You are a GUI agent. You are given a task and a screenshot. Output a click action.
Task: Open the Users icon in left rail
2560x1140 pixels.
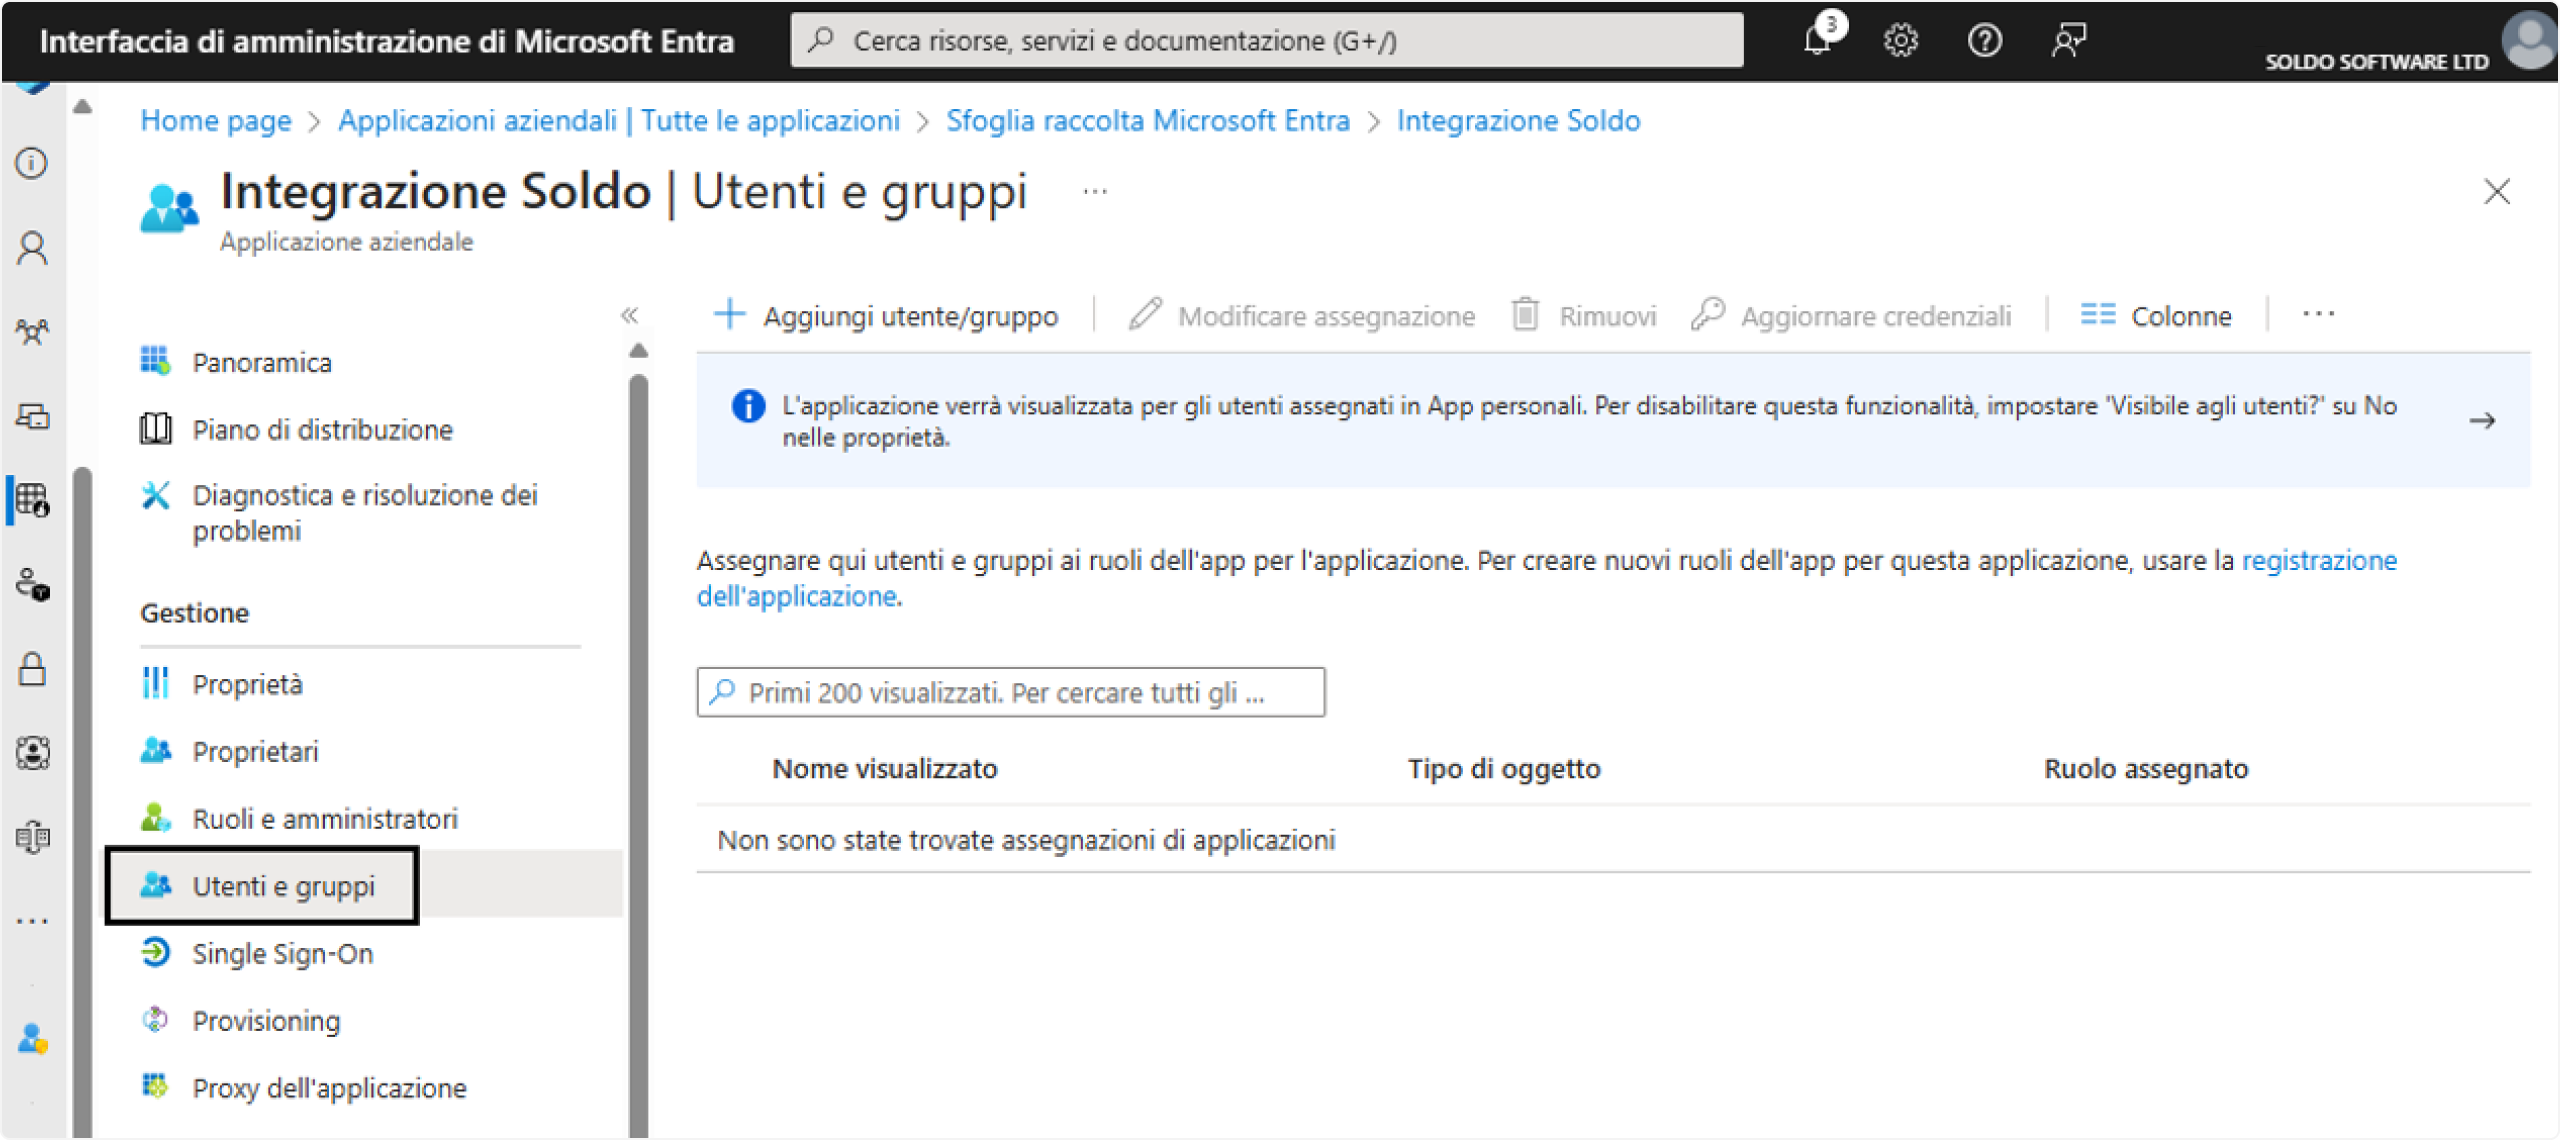32,247
